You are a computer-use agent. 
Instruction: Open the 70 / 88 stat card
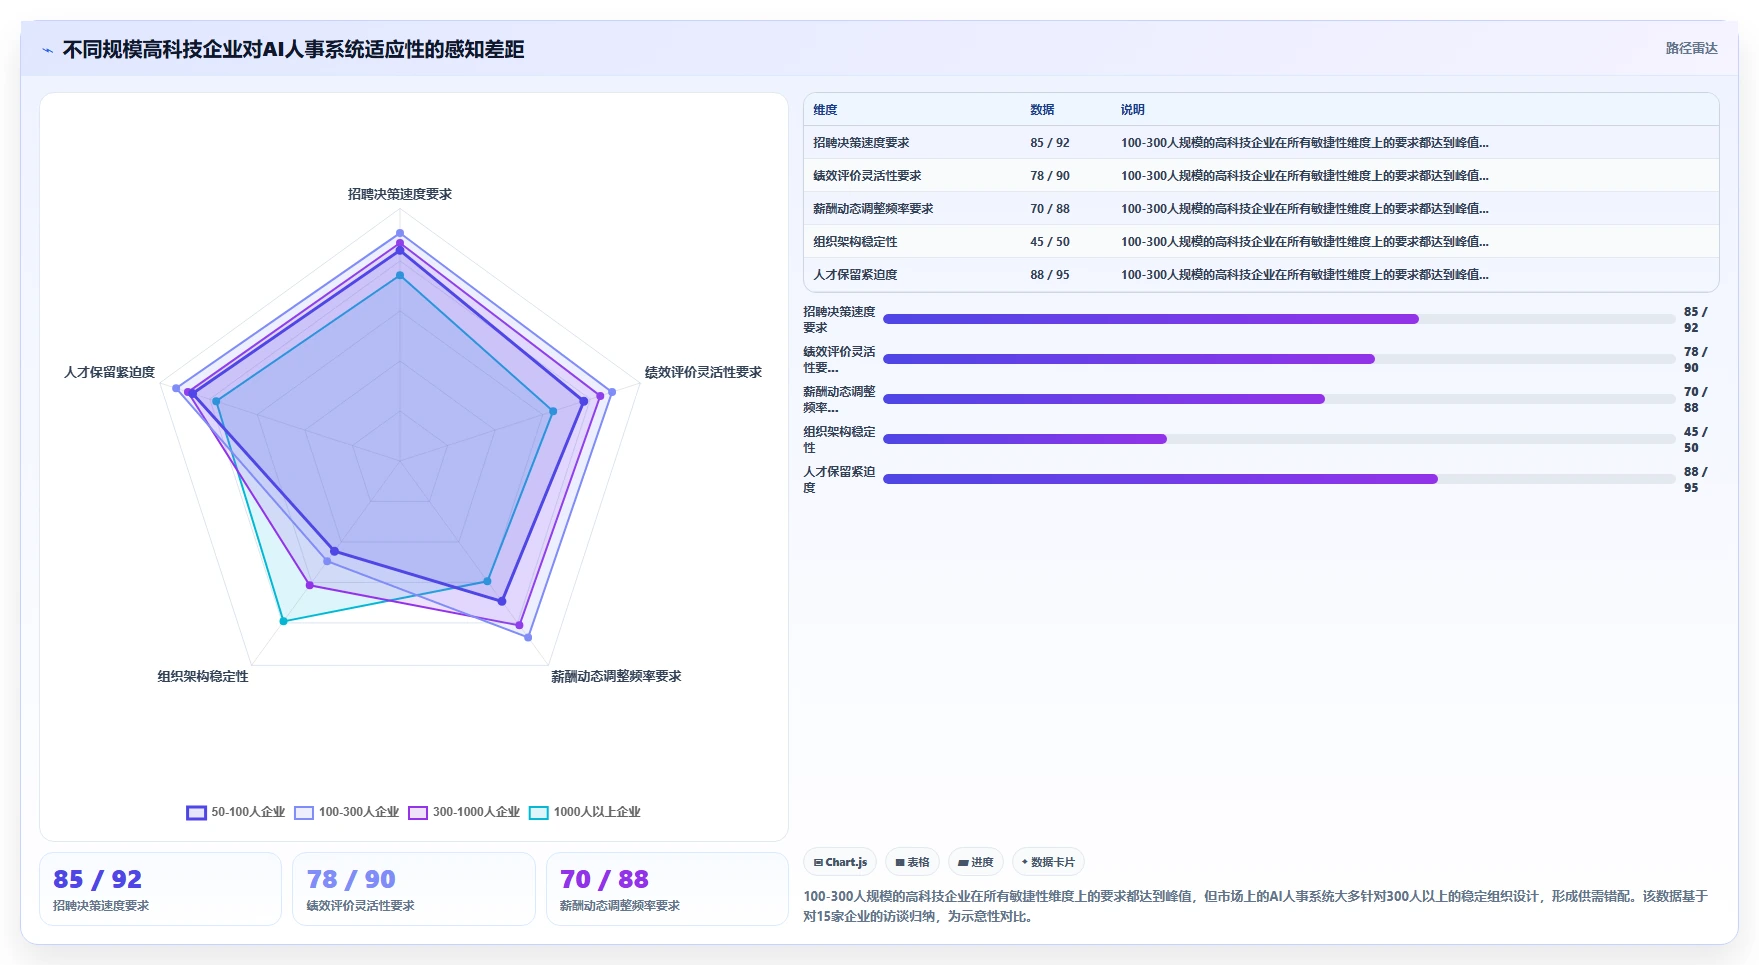(x=667, y=889)
